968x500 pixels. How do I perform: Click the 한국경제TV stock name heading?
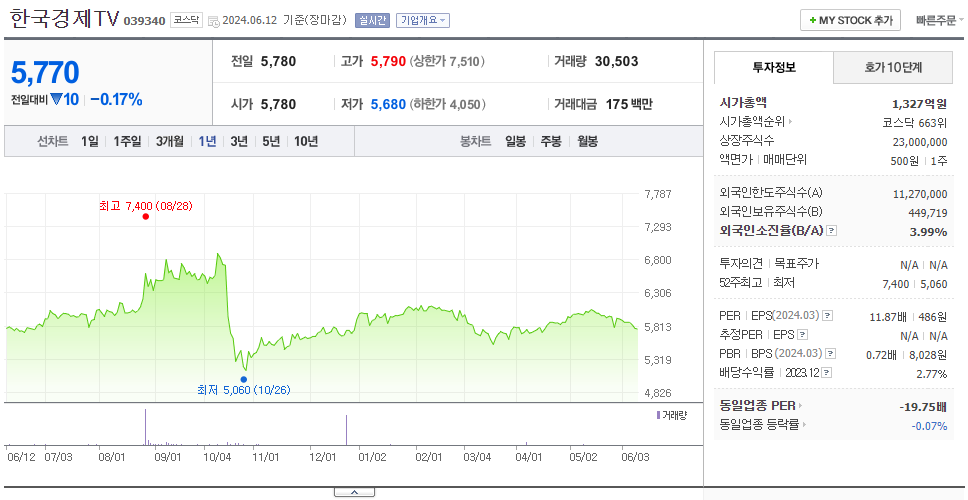coord(64,20)
